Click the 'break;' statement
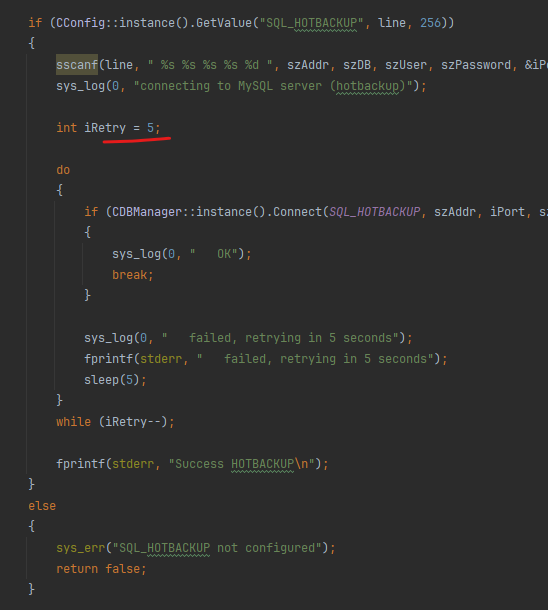The width and height of the screenshot is (548, 610). point(133,275)
